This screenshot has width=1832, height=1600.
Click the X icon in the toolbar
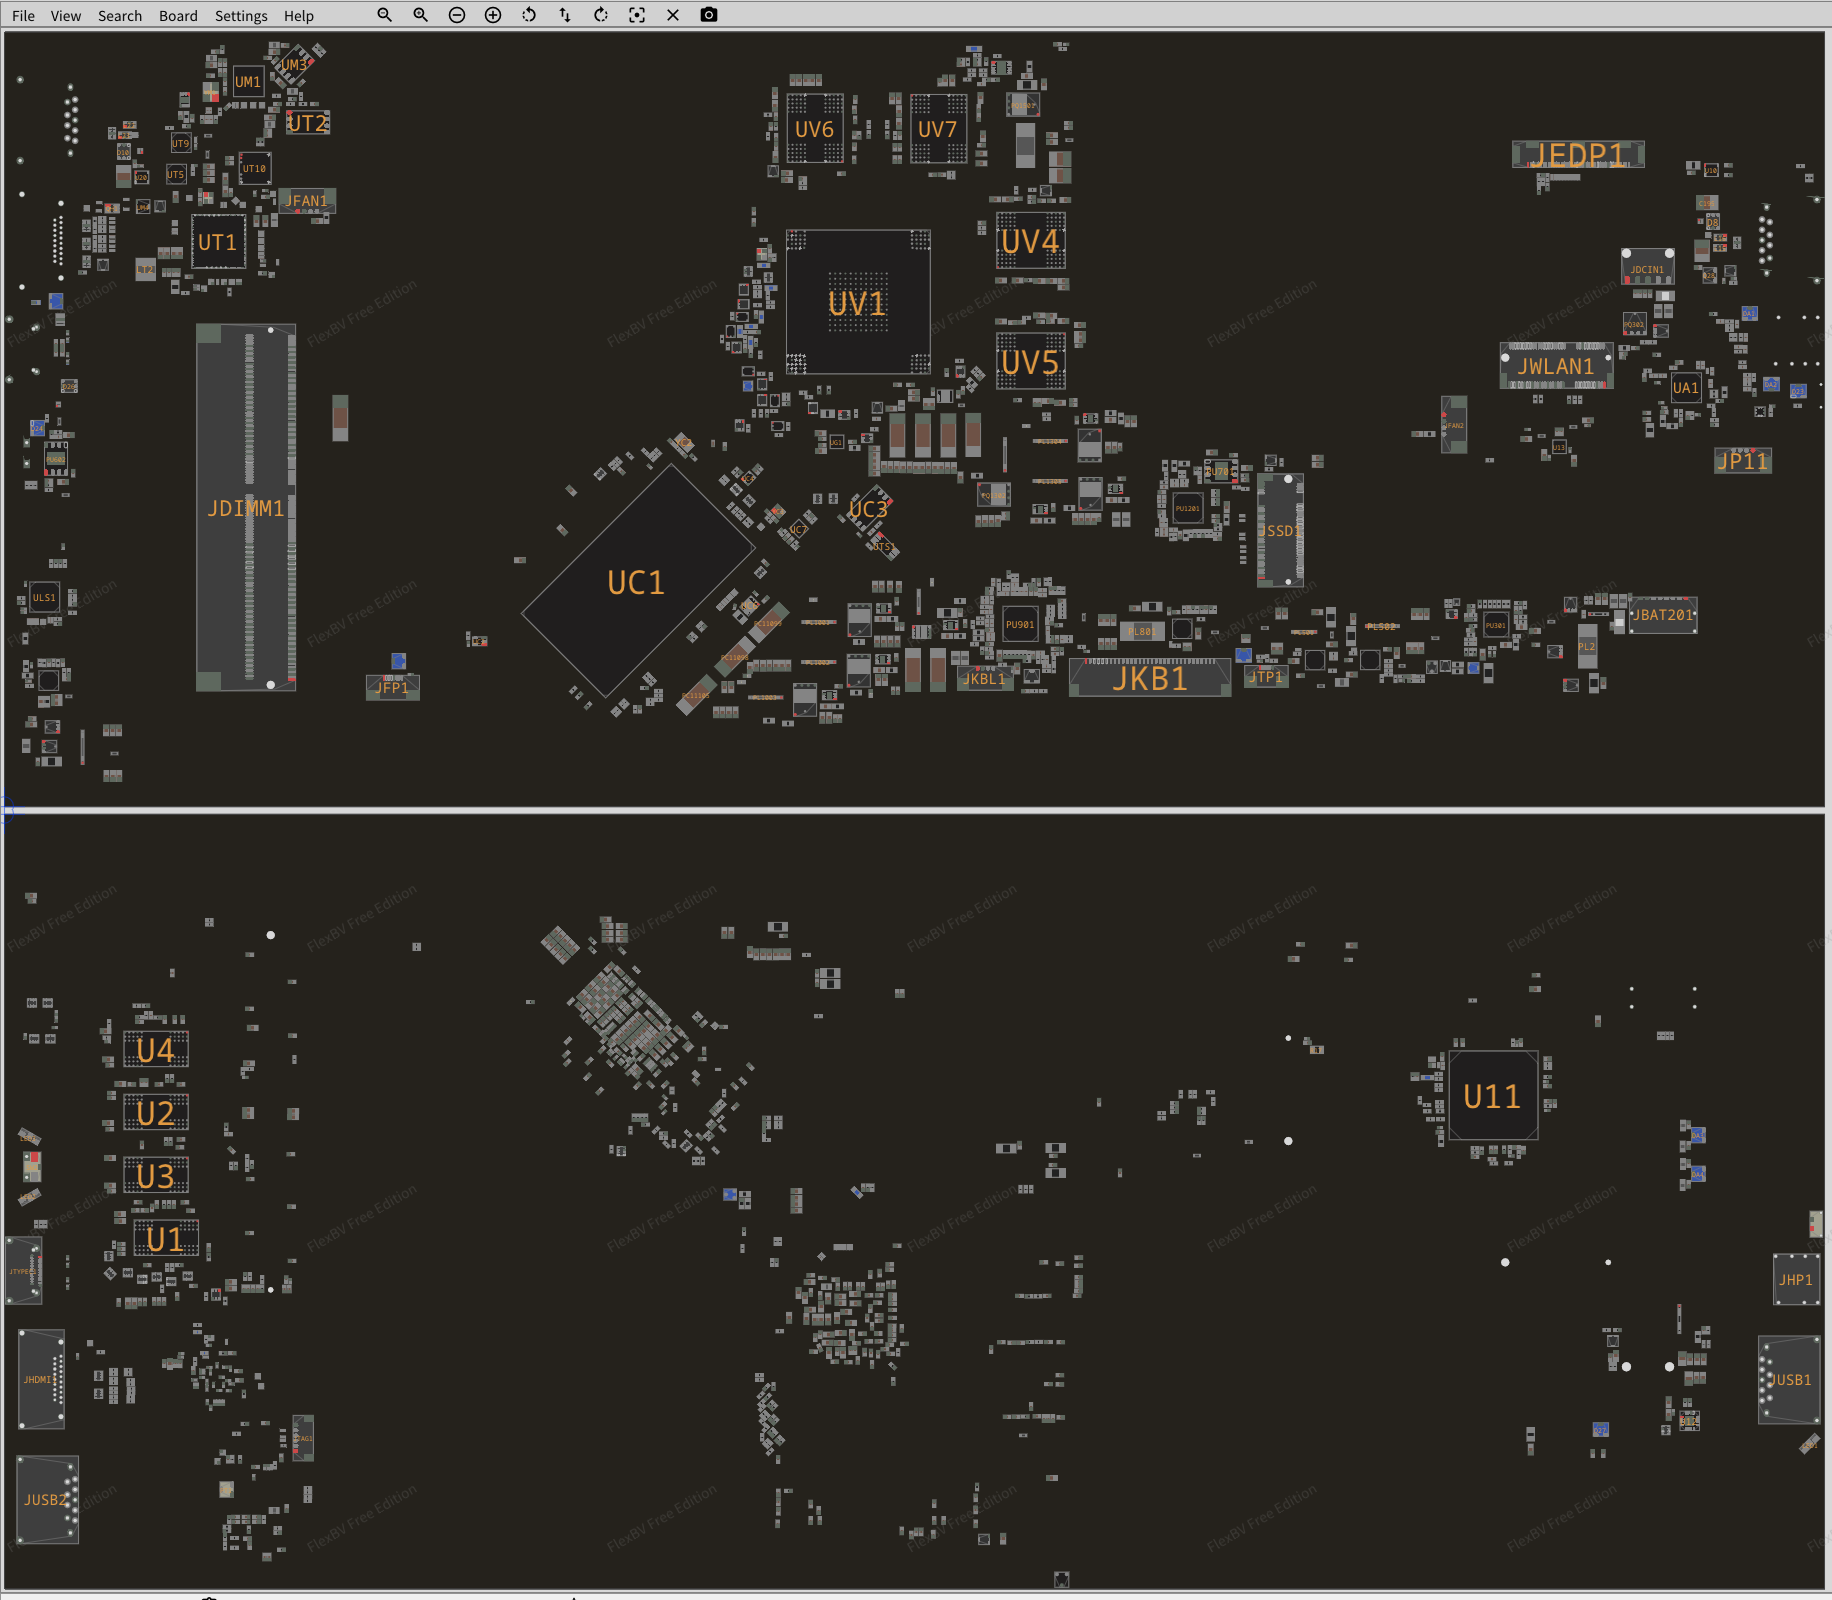(x=673, y=15)
